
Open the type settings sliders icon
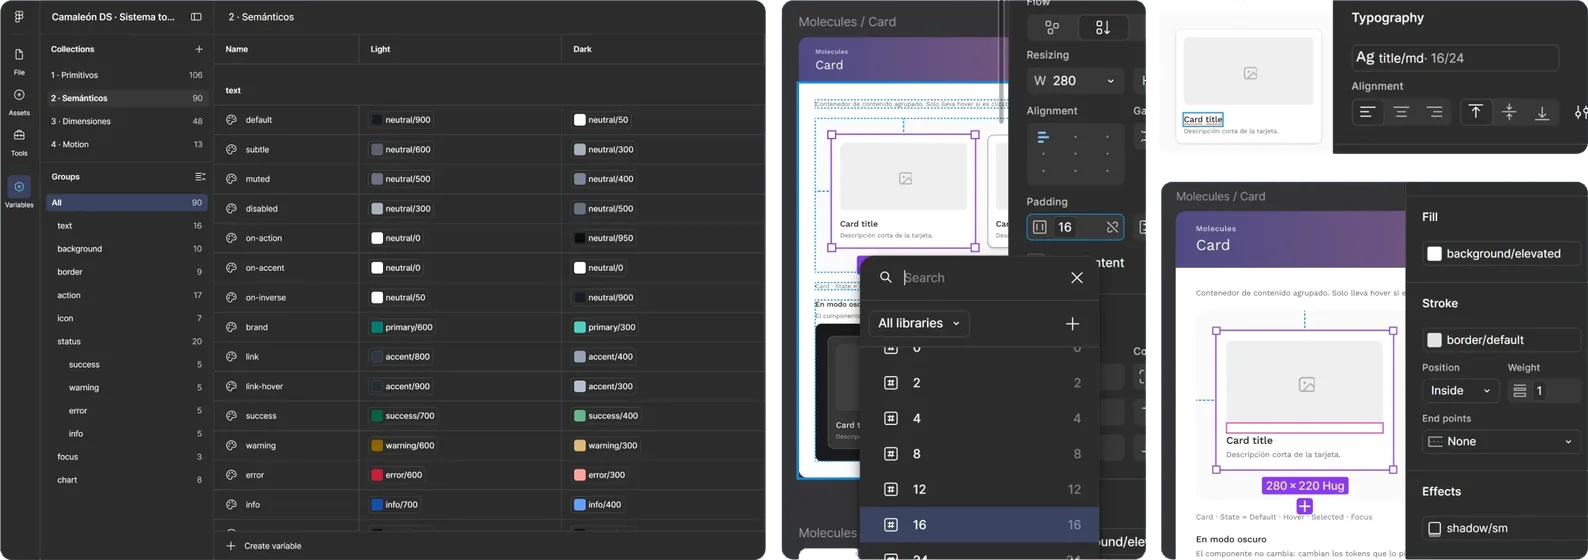click(x=1581, y=112)
